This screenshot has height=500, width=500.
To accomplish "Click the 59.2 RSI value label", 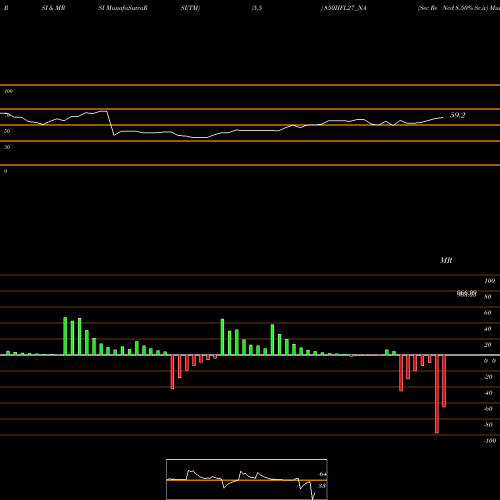I will (457, 115).
